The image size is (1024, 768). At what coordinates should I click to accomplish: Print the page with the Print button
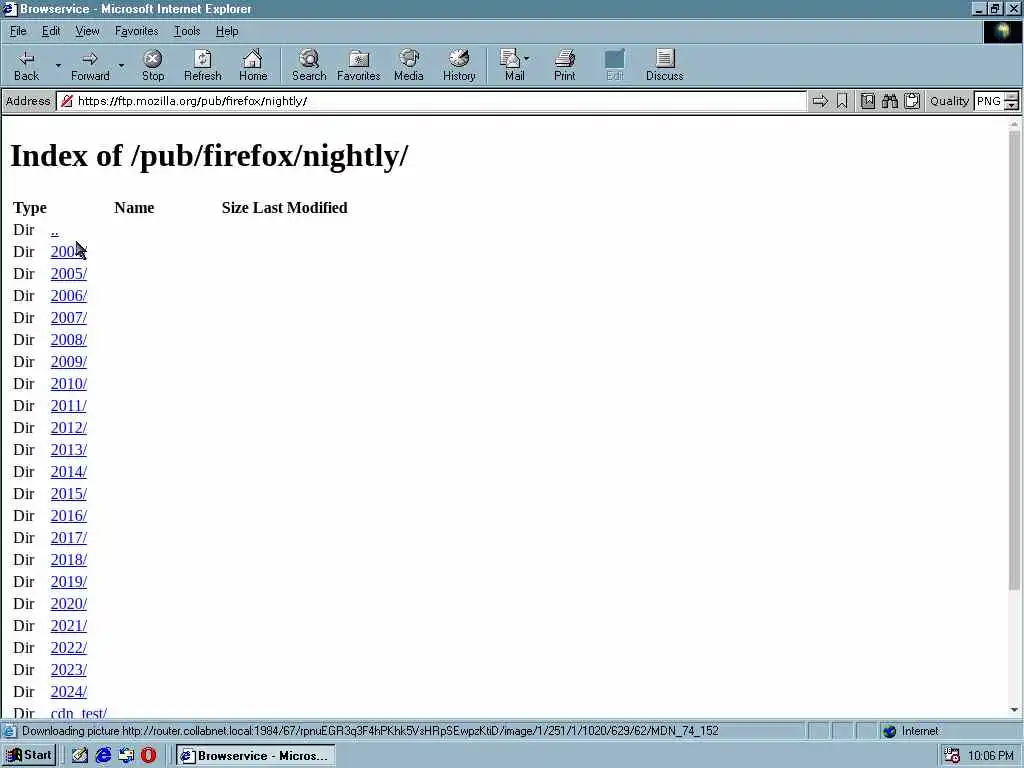(x=565, y=65)
